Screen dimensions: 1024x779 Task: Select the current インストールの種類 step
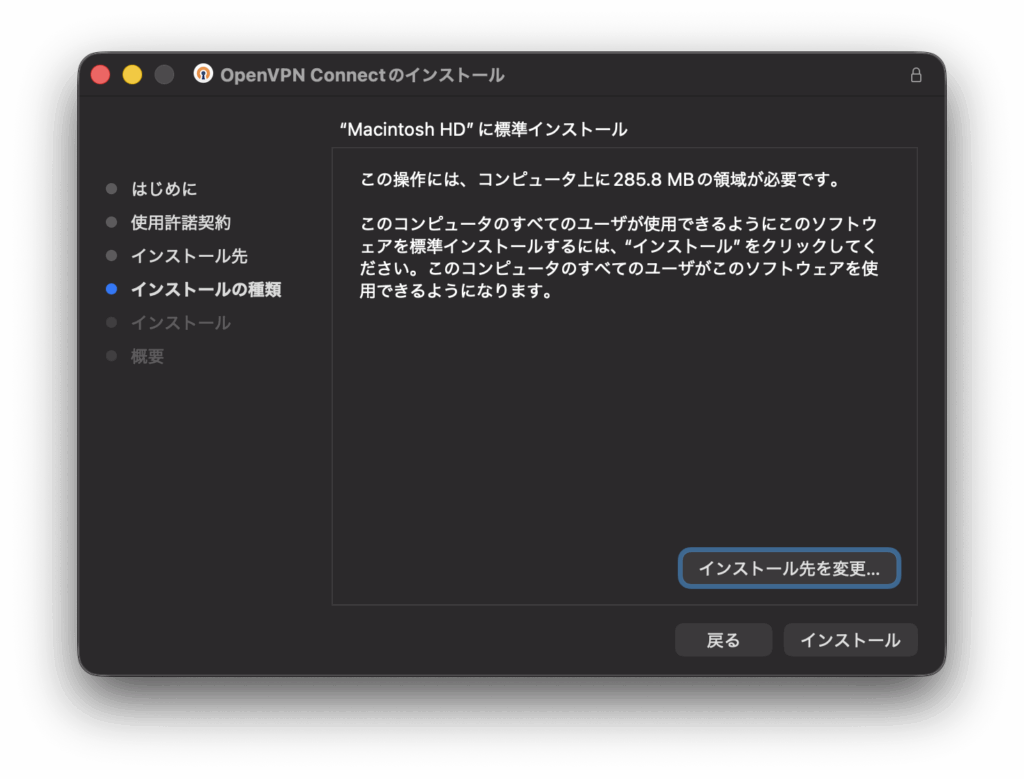[x=206, y=289]
